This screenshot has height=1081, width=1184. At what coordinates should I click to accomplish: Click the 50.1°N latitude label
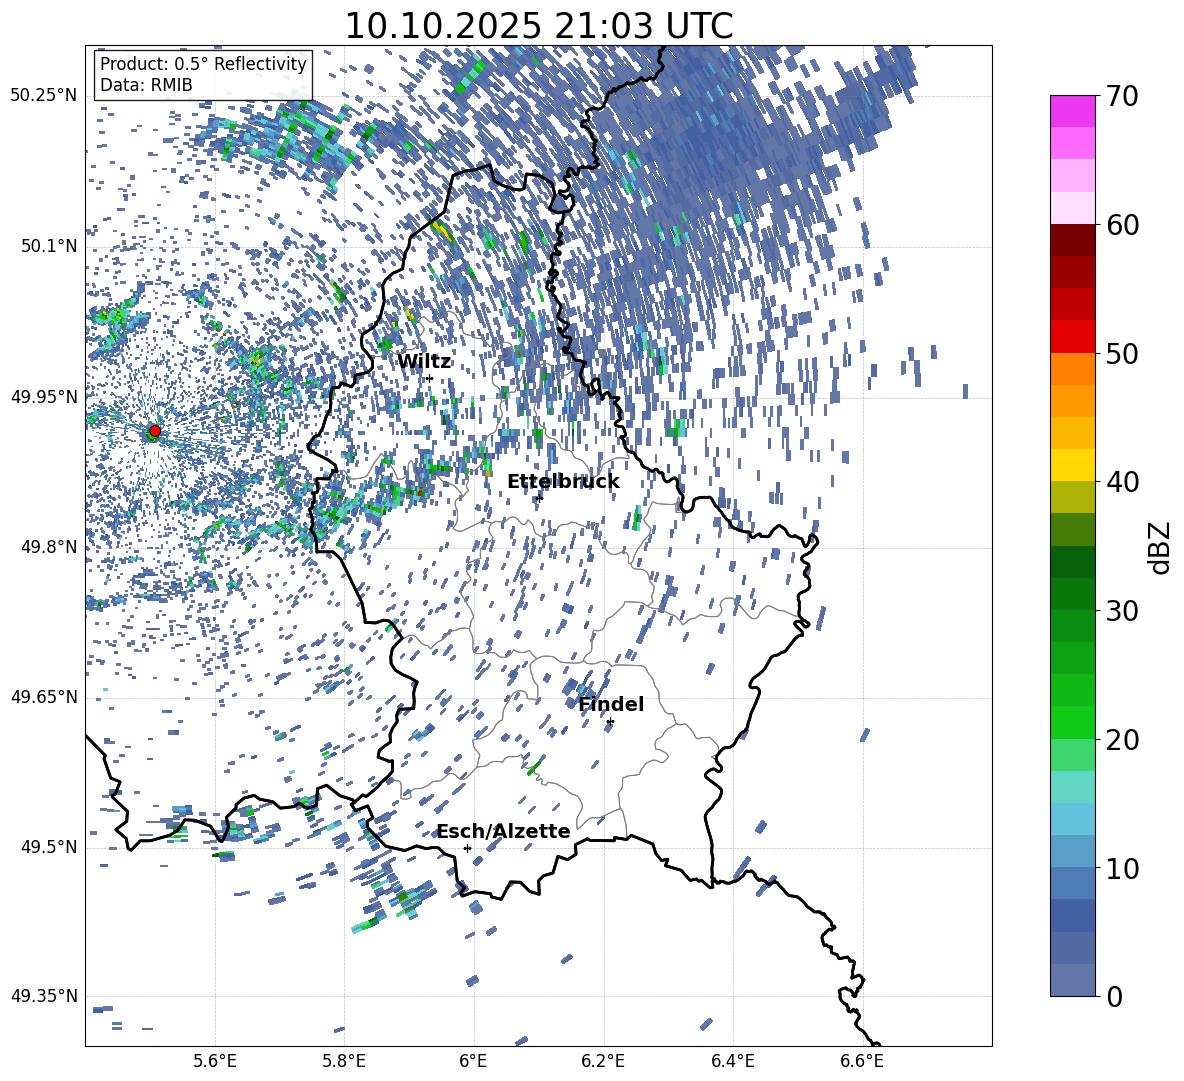tap(50, 246)
